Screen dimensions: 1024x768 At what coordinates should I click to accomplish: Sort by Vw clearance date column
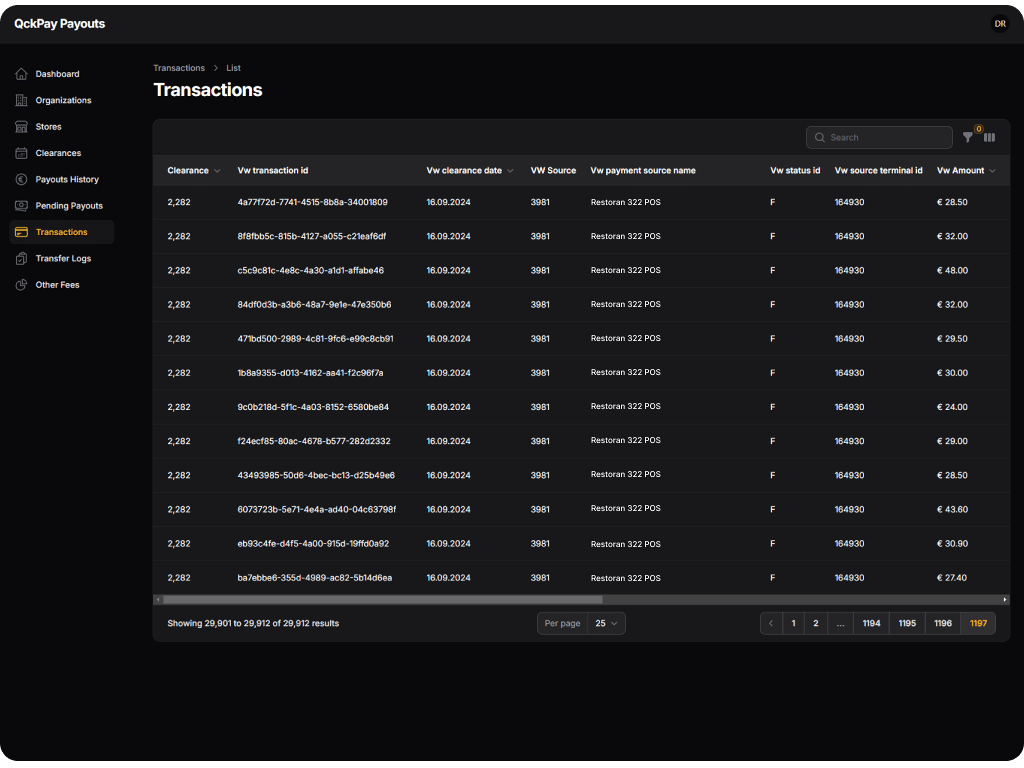point(469,171)
